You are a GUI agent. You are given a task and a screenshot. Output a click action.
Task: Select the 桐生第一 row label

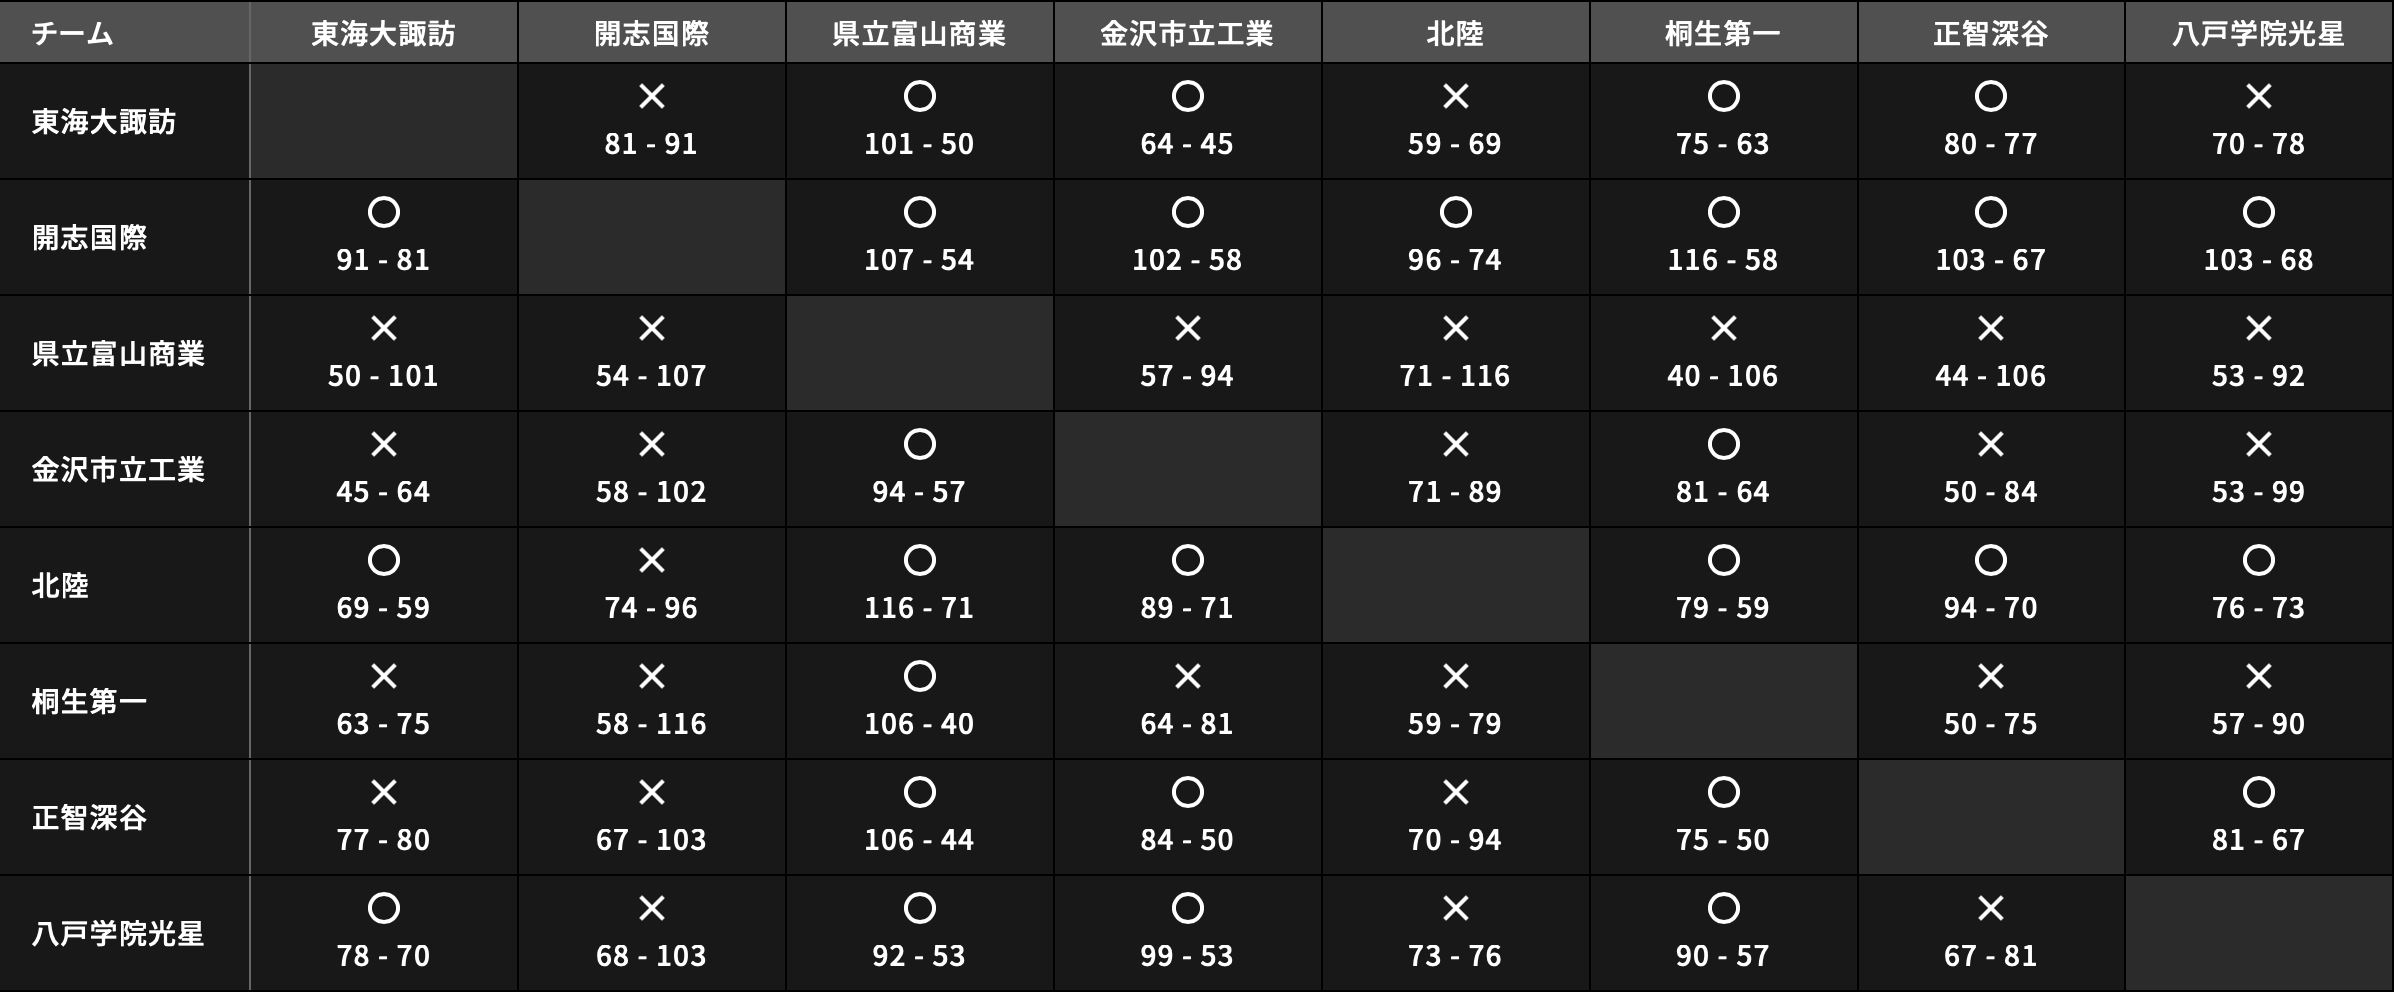(x=89, y=702)
